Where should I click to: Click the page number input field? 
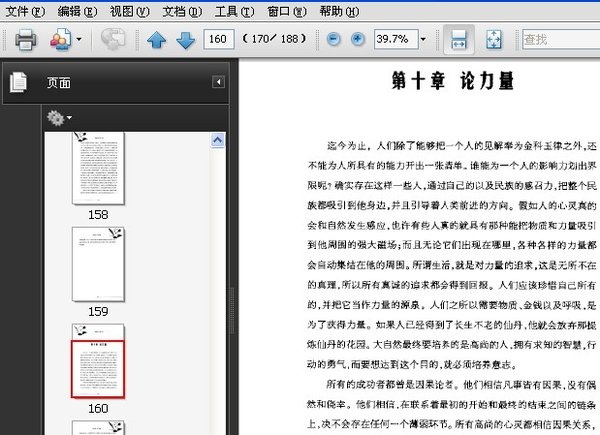218,40
